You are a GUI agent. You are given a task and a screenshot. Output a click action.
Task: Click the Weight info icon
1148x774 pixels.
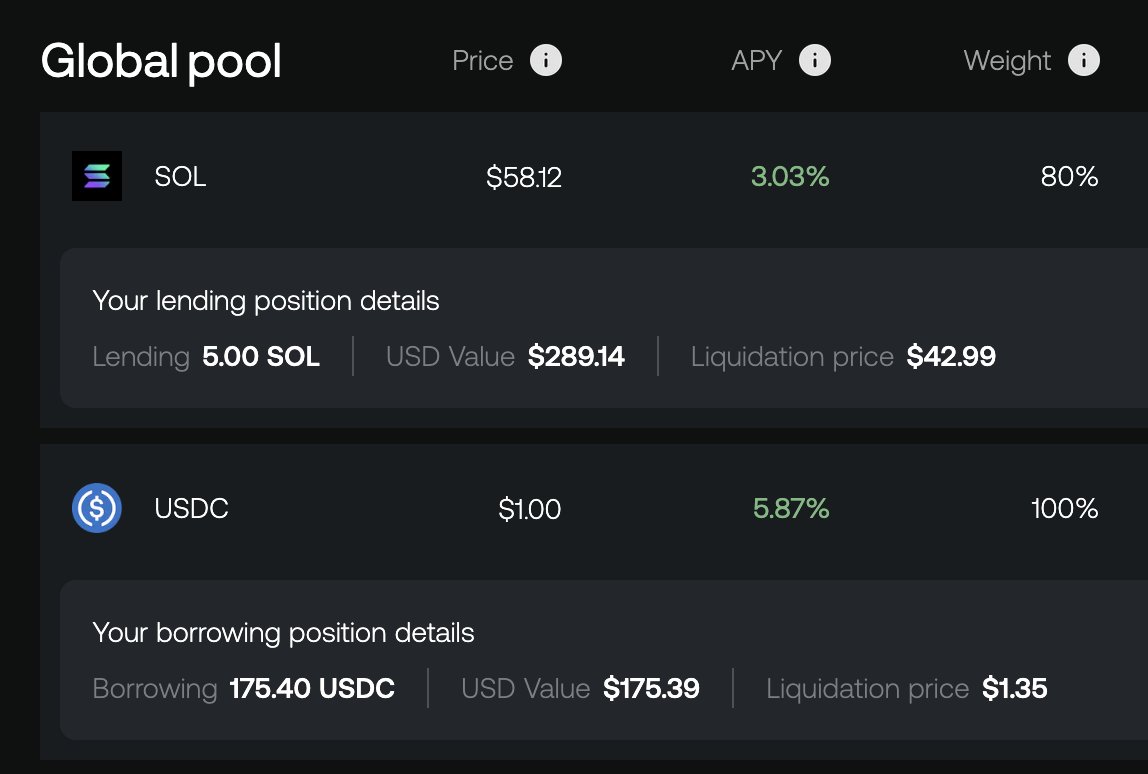tap(1084, 61)
